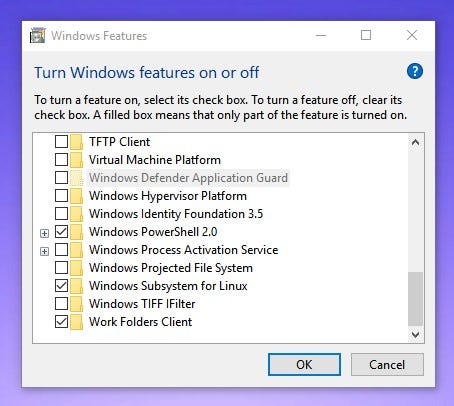Image resolution: width=454 pixels, height=406 pixels.
Task: Click the Windows Subsystem for Linux folder icon
Action: tap(77, 286)
